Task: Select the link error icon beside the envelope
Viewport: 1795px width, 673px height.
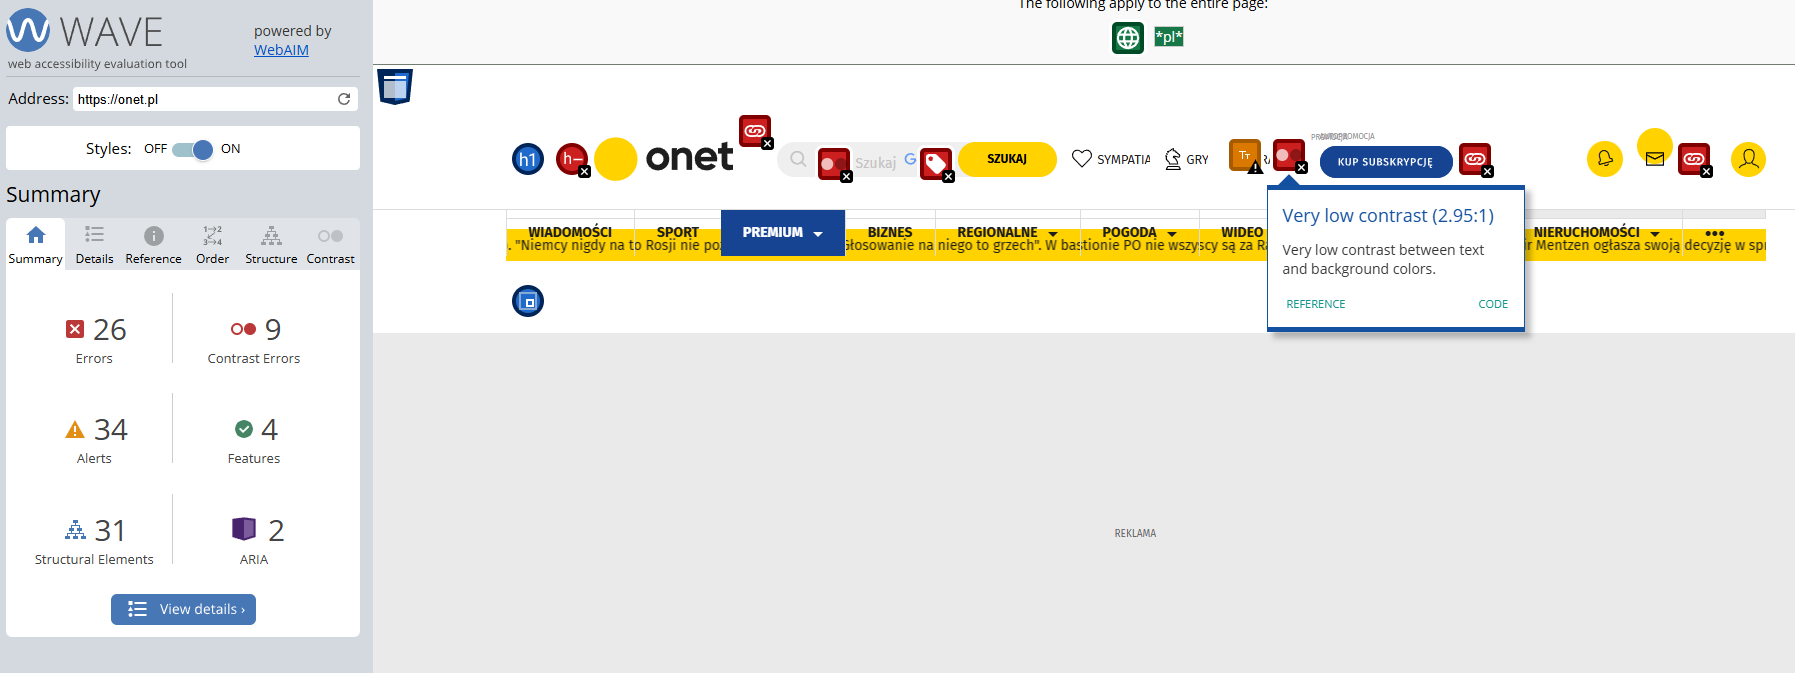Action: (1694, 160)
